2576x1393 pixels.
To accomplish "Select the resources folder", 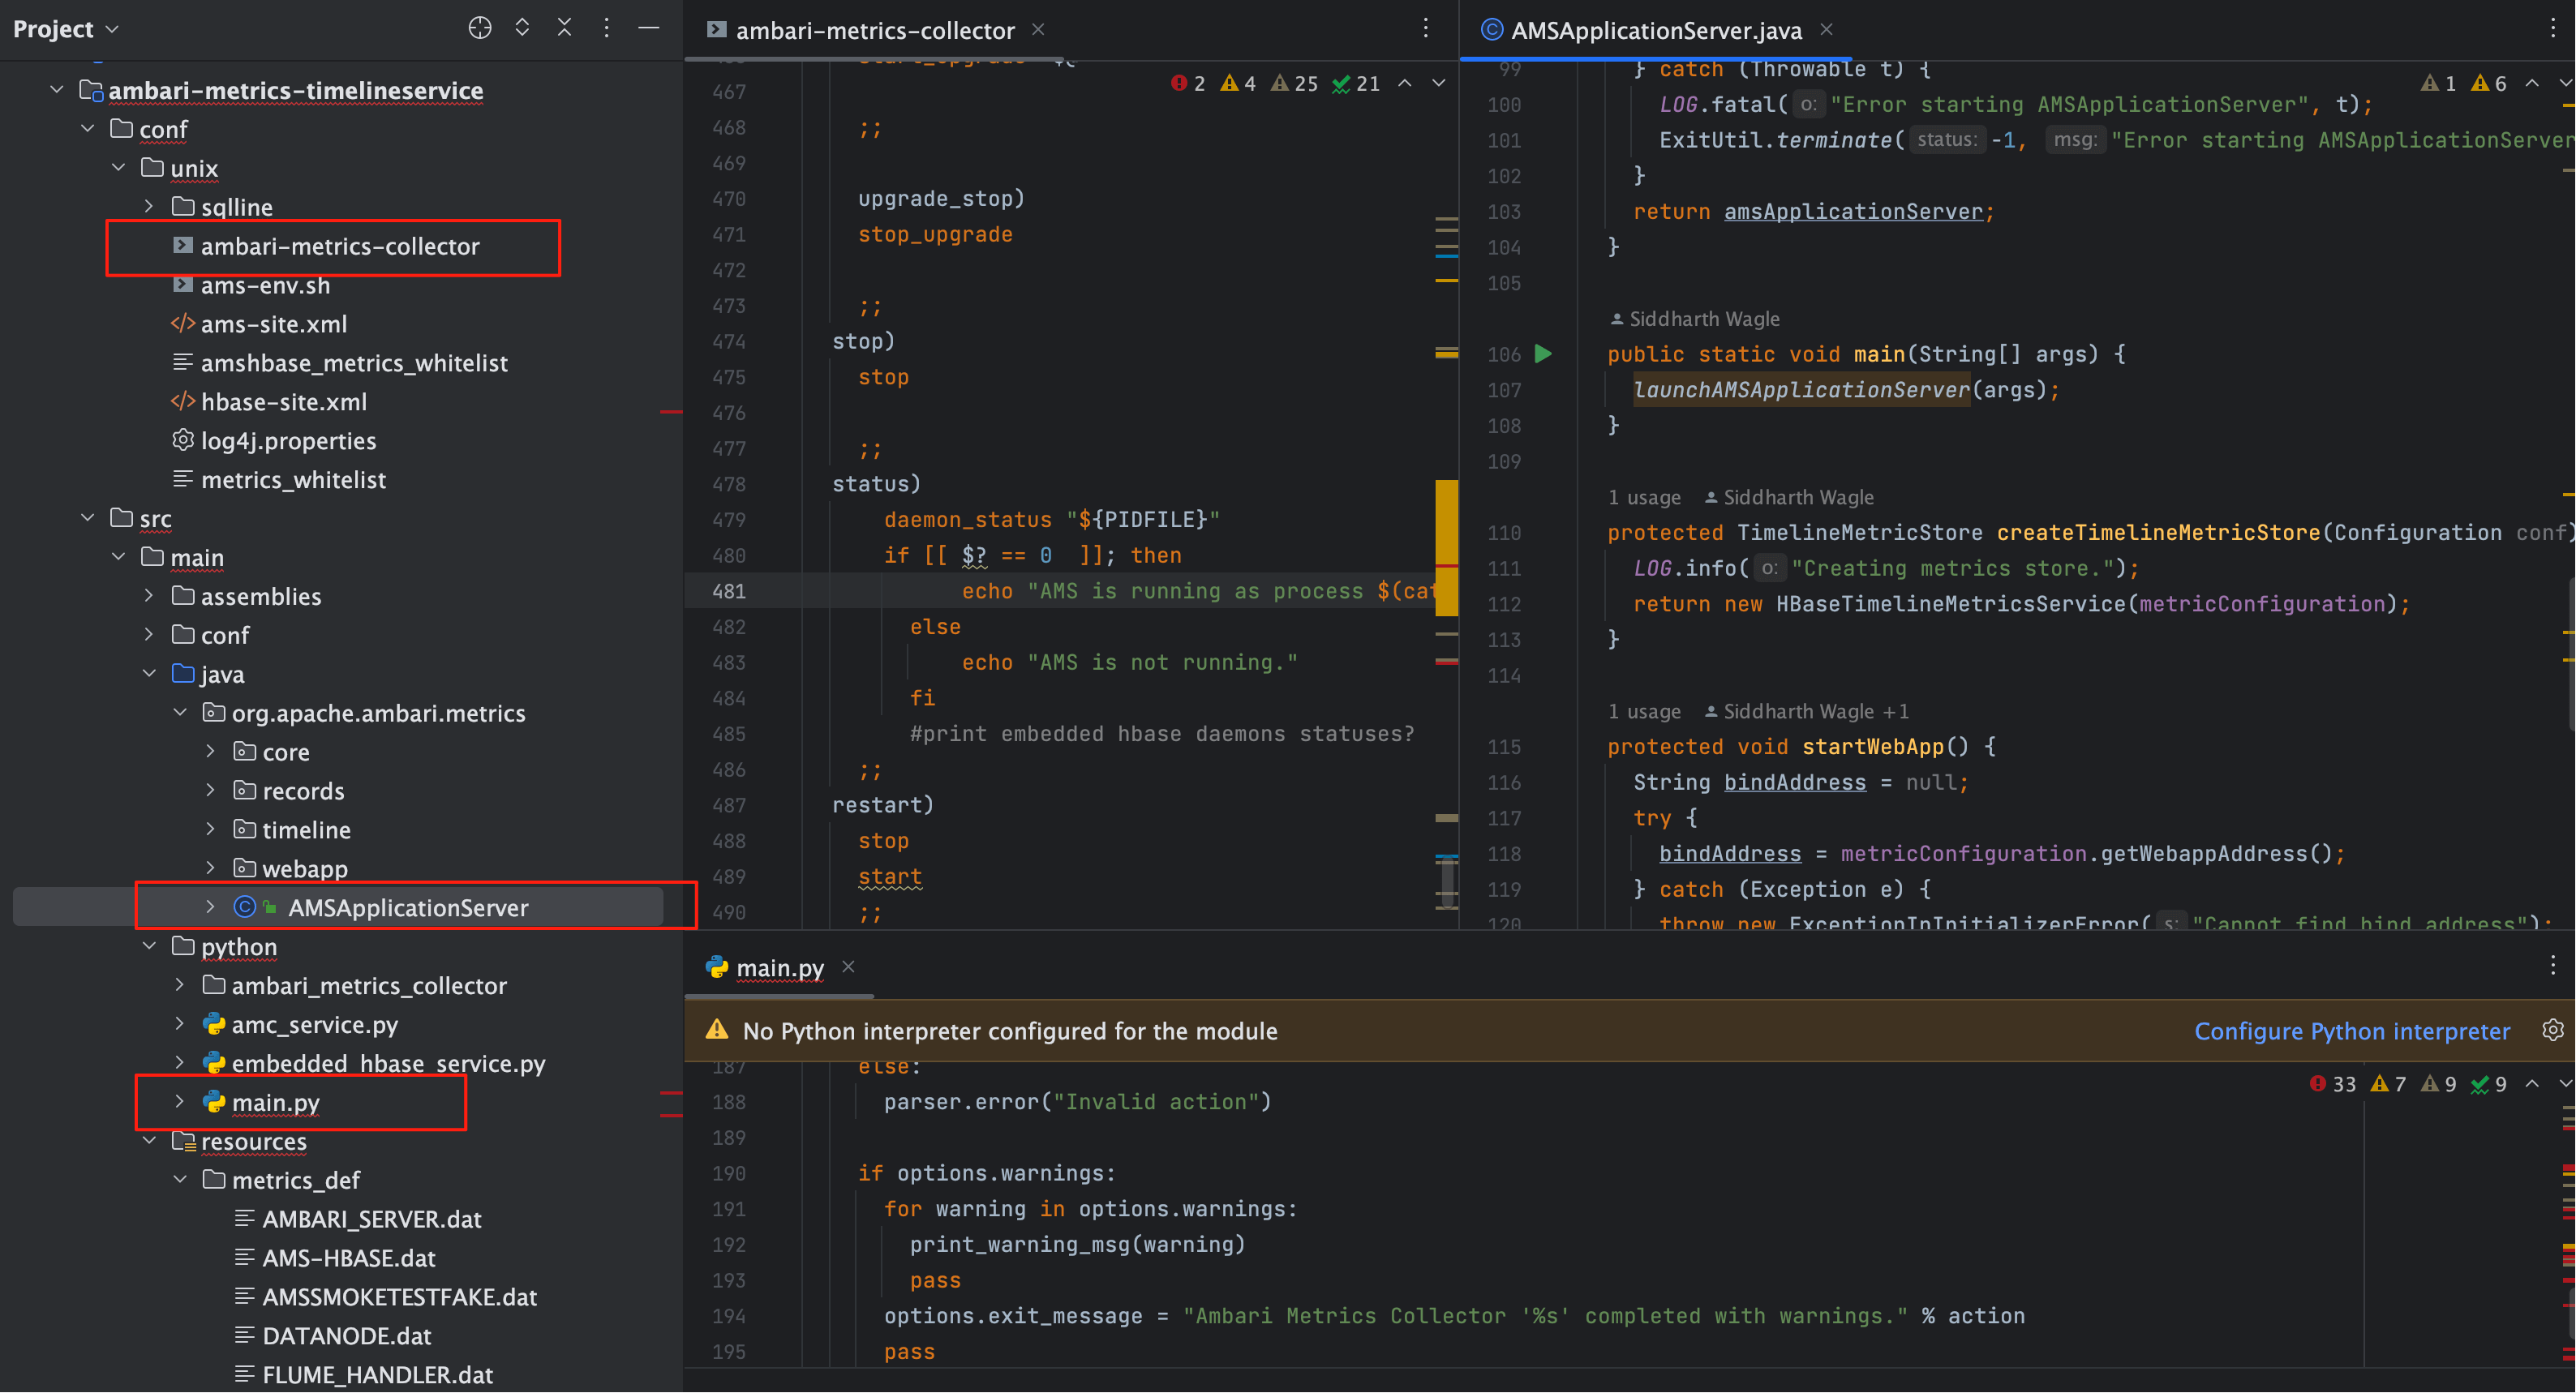I will tap(253, 1141).
